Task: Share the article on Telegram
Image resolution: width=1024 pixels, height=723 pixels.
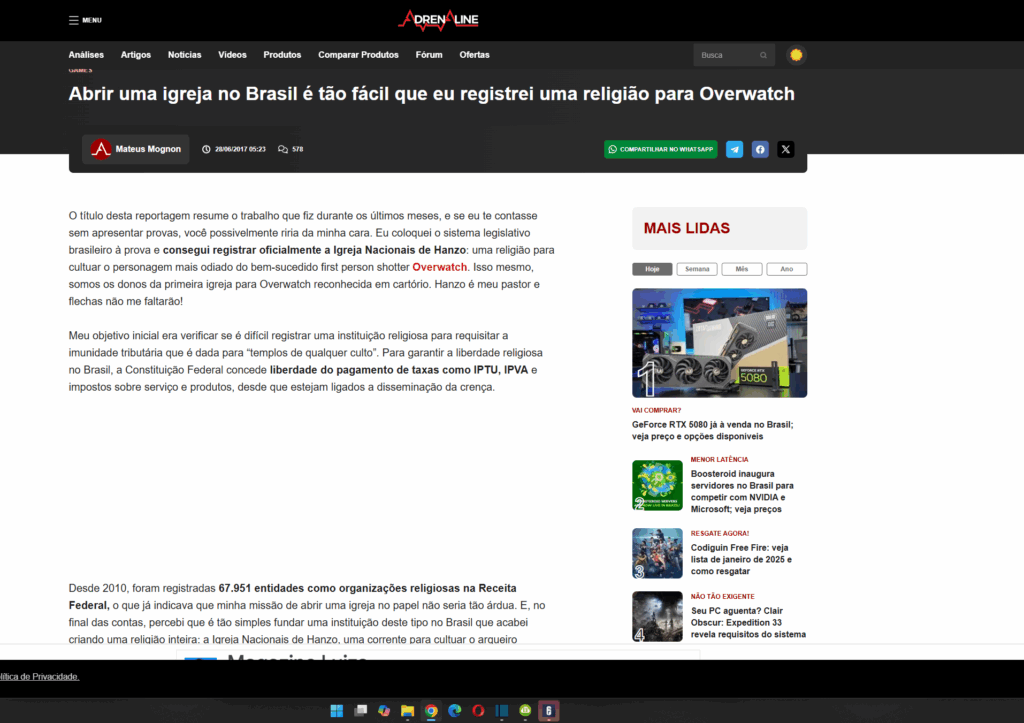Action: [735, 149]
